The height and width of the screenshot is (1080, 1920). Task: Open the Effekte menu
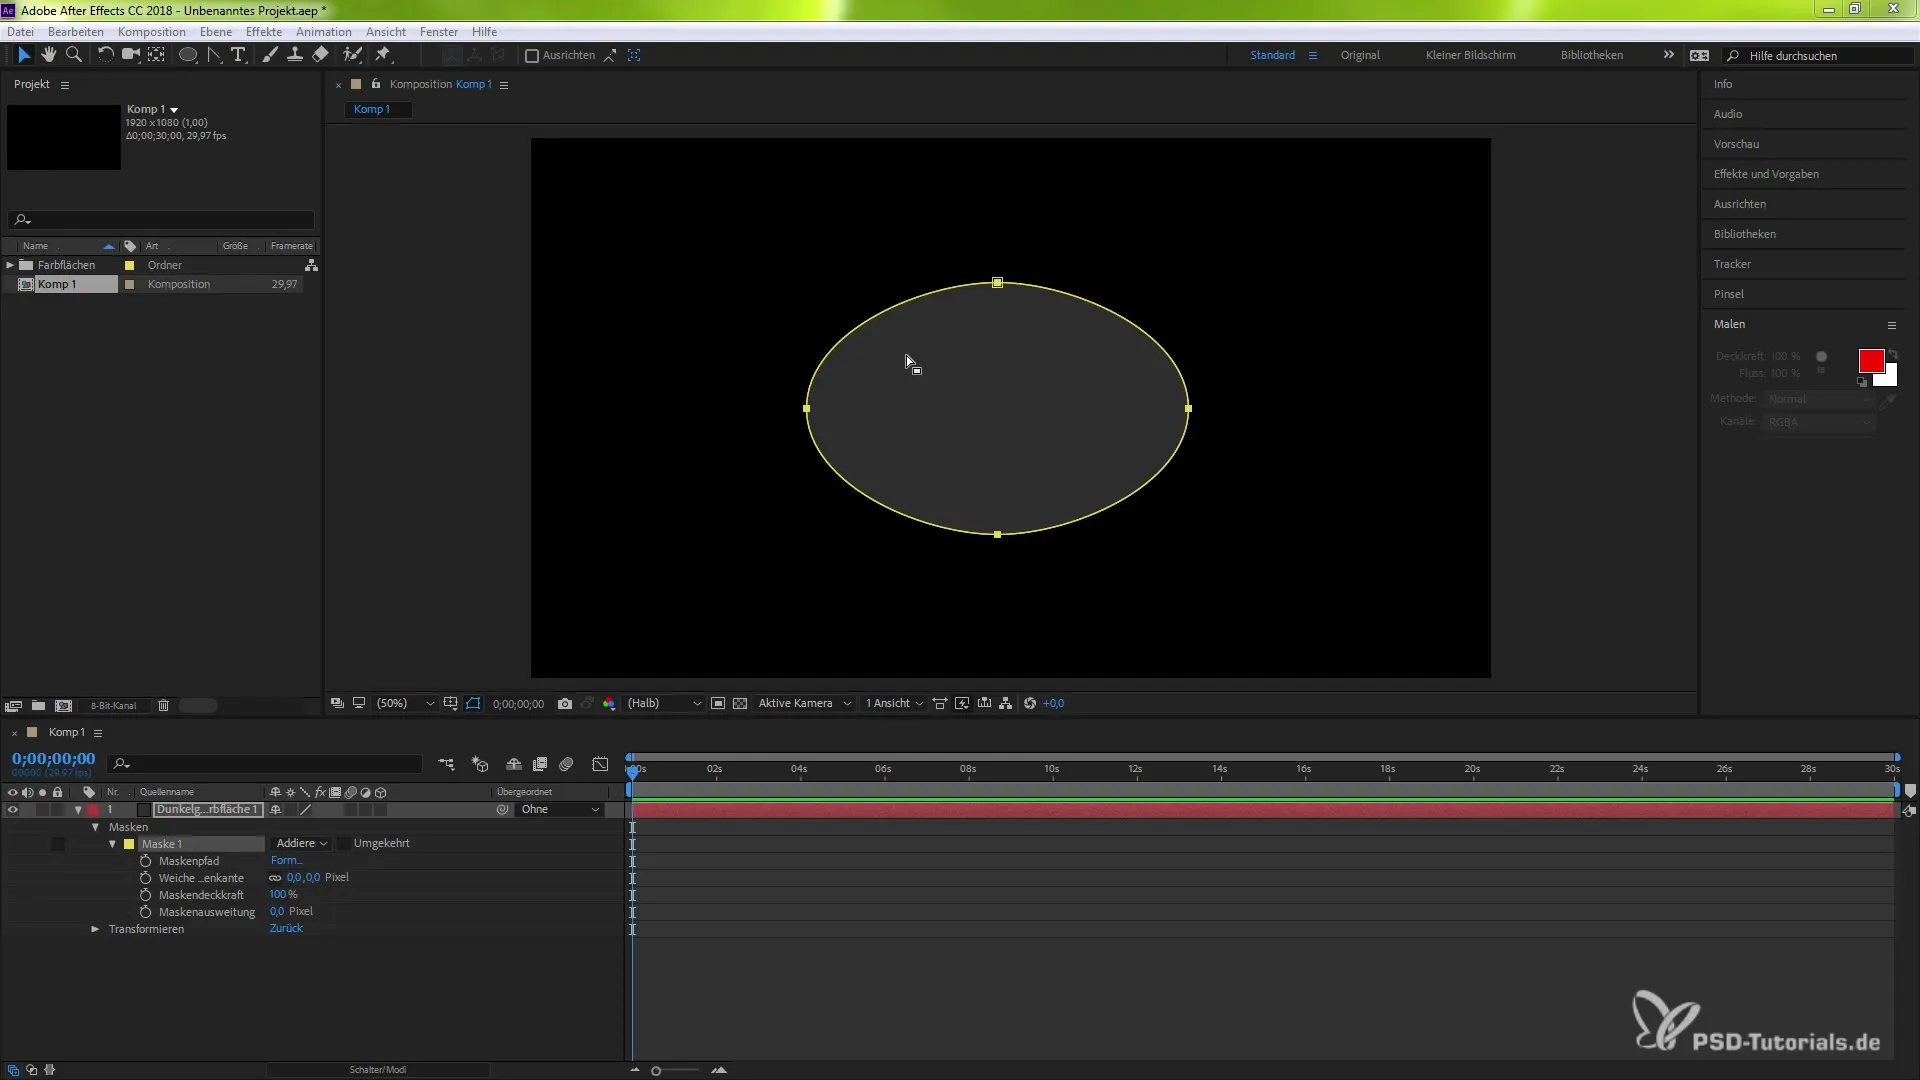point(264,32)
